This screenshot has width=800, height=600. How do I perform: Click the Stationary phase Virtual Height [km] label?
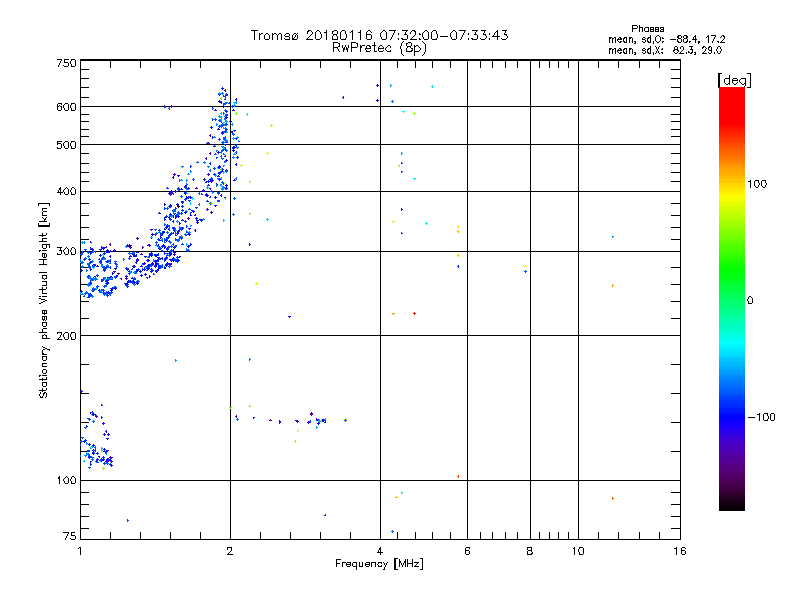(44, 301)
